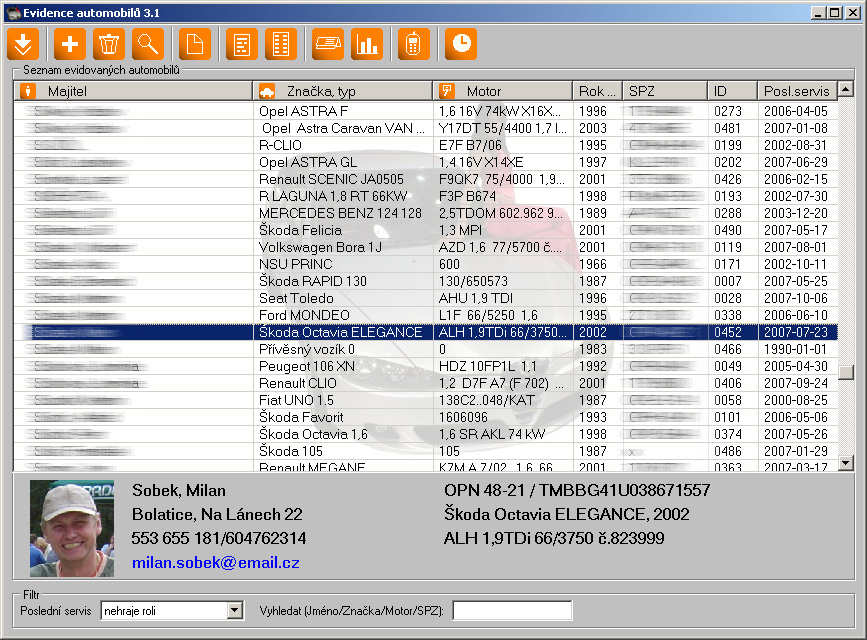Select the Peugeot 106 XN row
This screenshot has width=867, height=640.
click(426, 366)
